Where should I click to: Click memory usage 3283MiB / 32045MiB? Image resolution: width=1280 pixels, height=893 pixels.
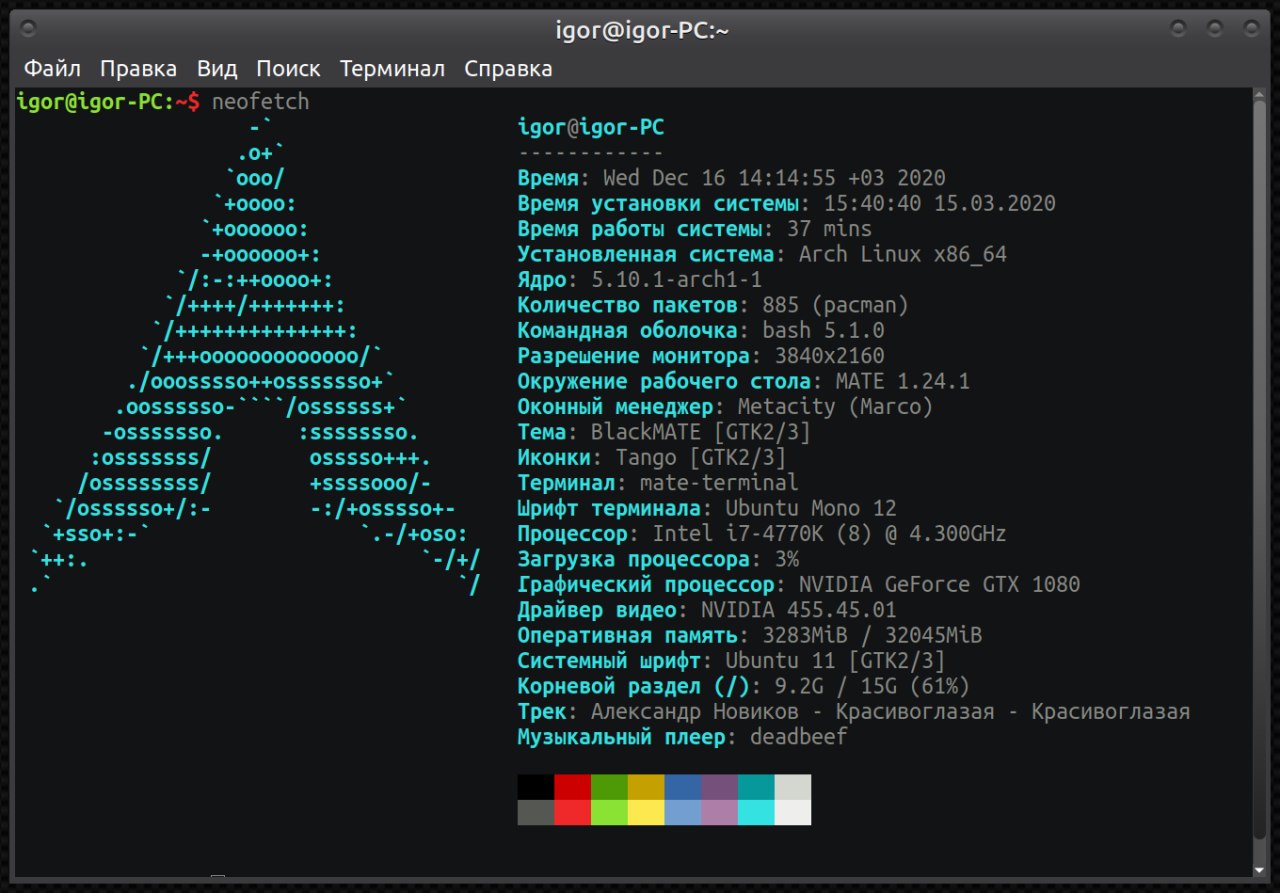point(872,635)
